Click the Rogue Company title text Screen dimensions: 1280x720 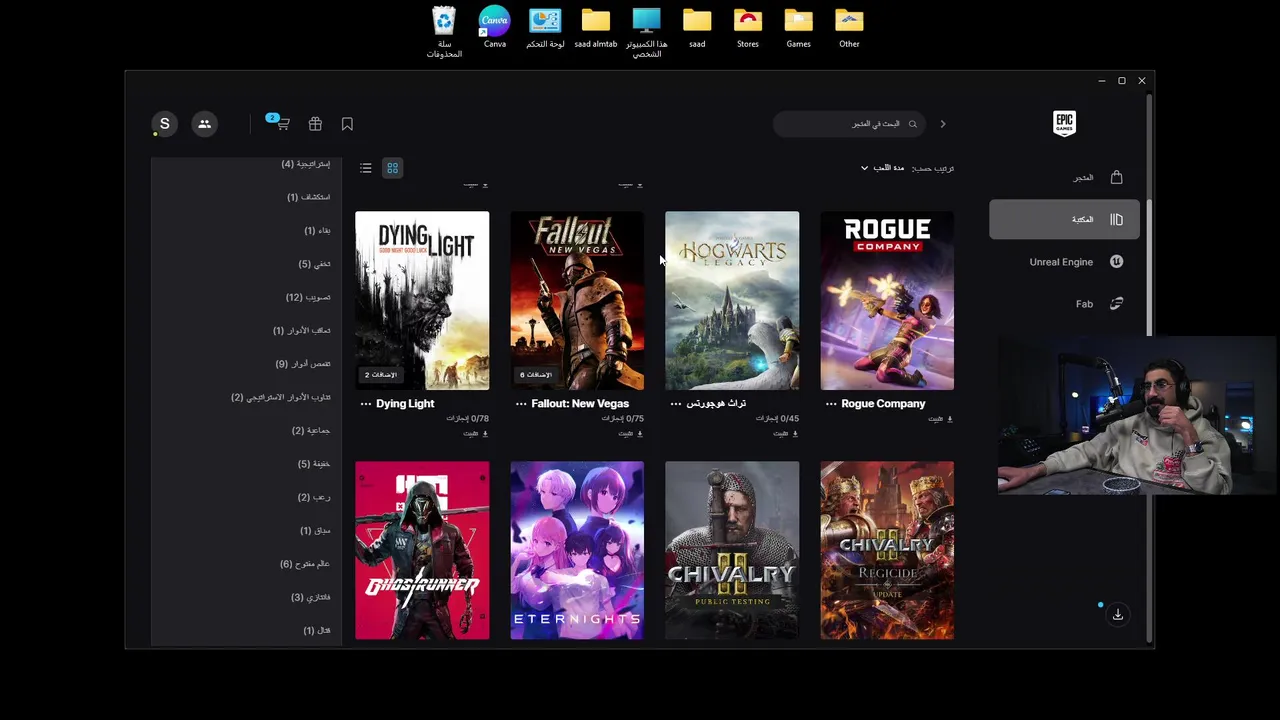[883, 404]
